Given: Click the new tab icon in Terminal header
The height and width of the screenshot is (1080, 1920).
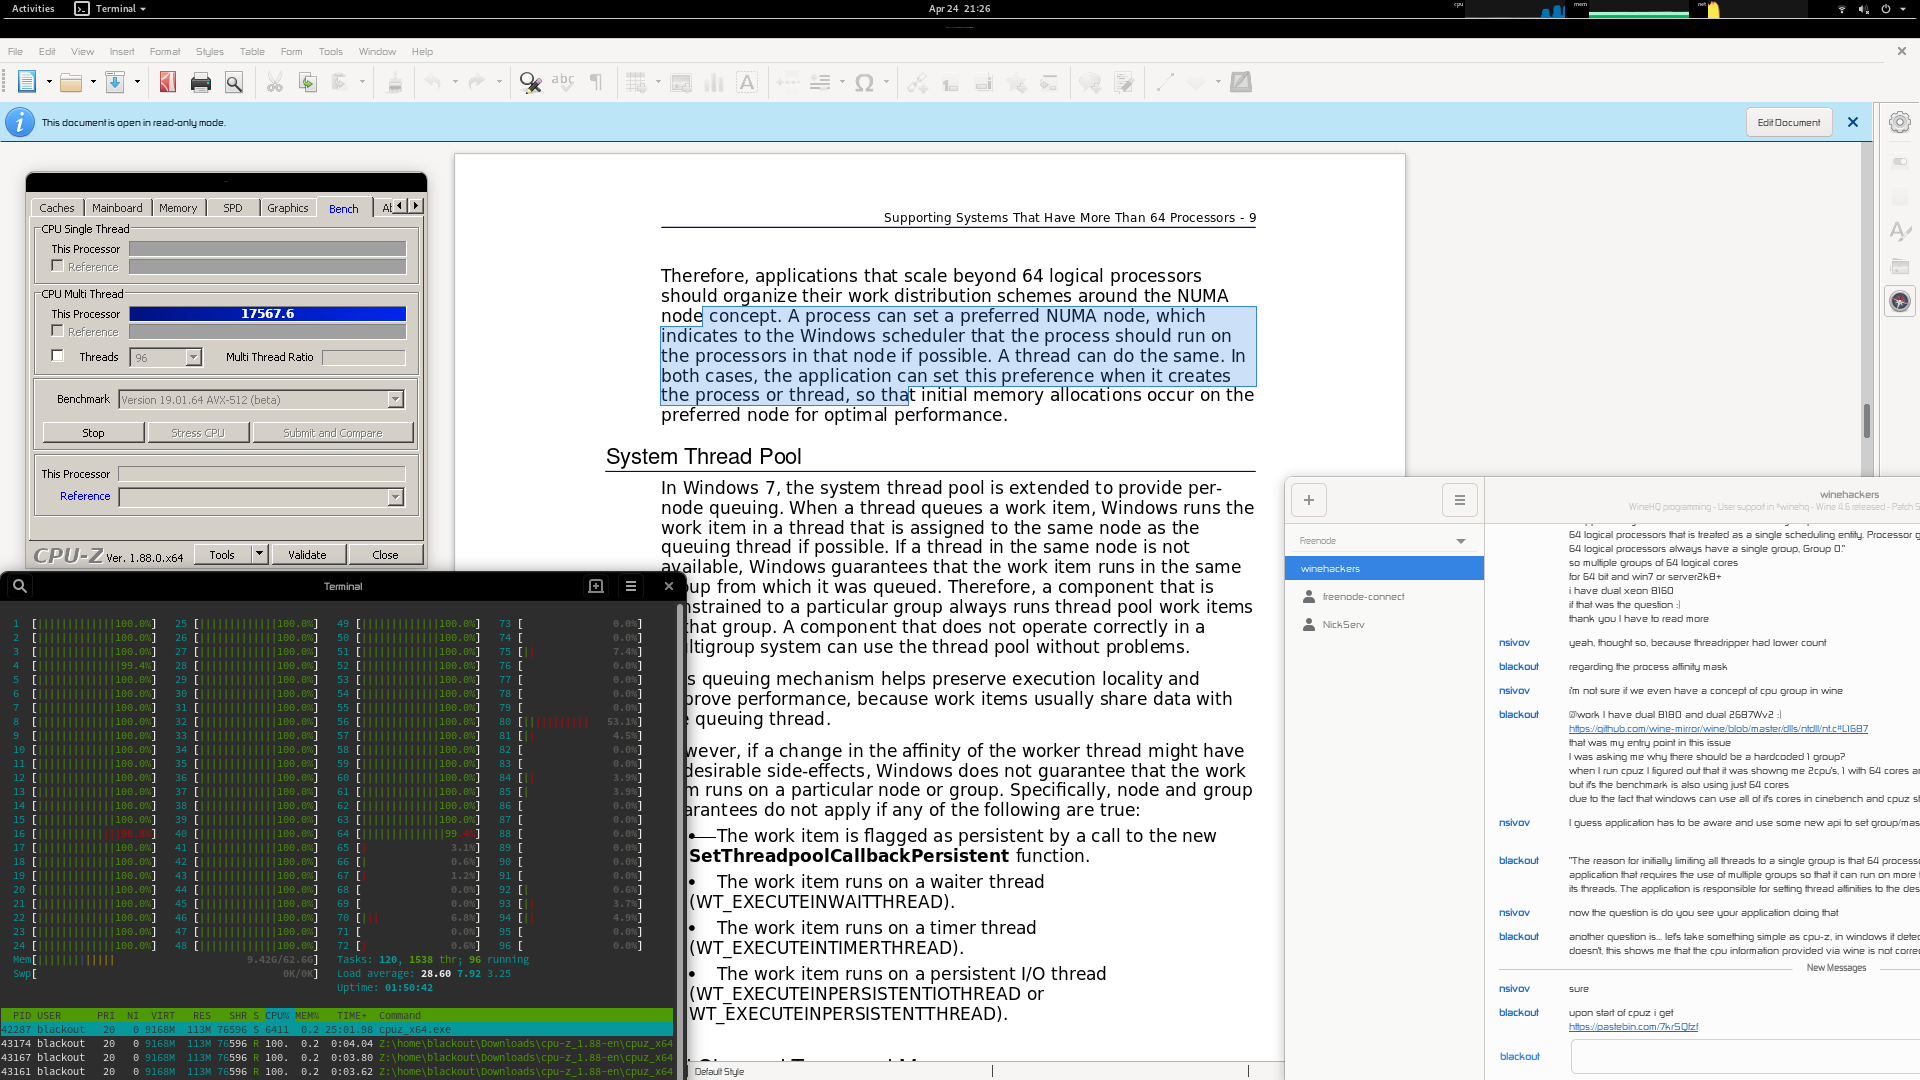Looking at the screenshot, I should pyautogui.click(x=596, y=586).
